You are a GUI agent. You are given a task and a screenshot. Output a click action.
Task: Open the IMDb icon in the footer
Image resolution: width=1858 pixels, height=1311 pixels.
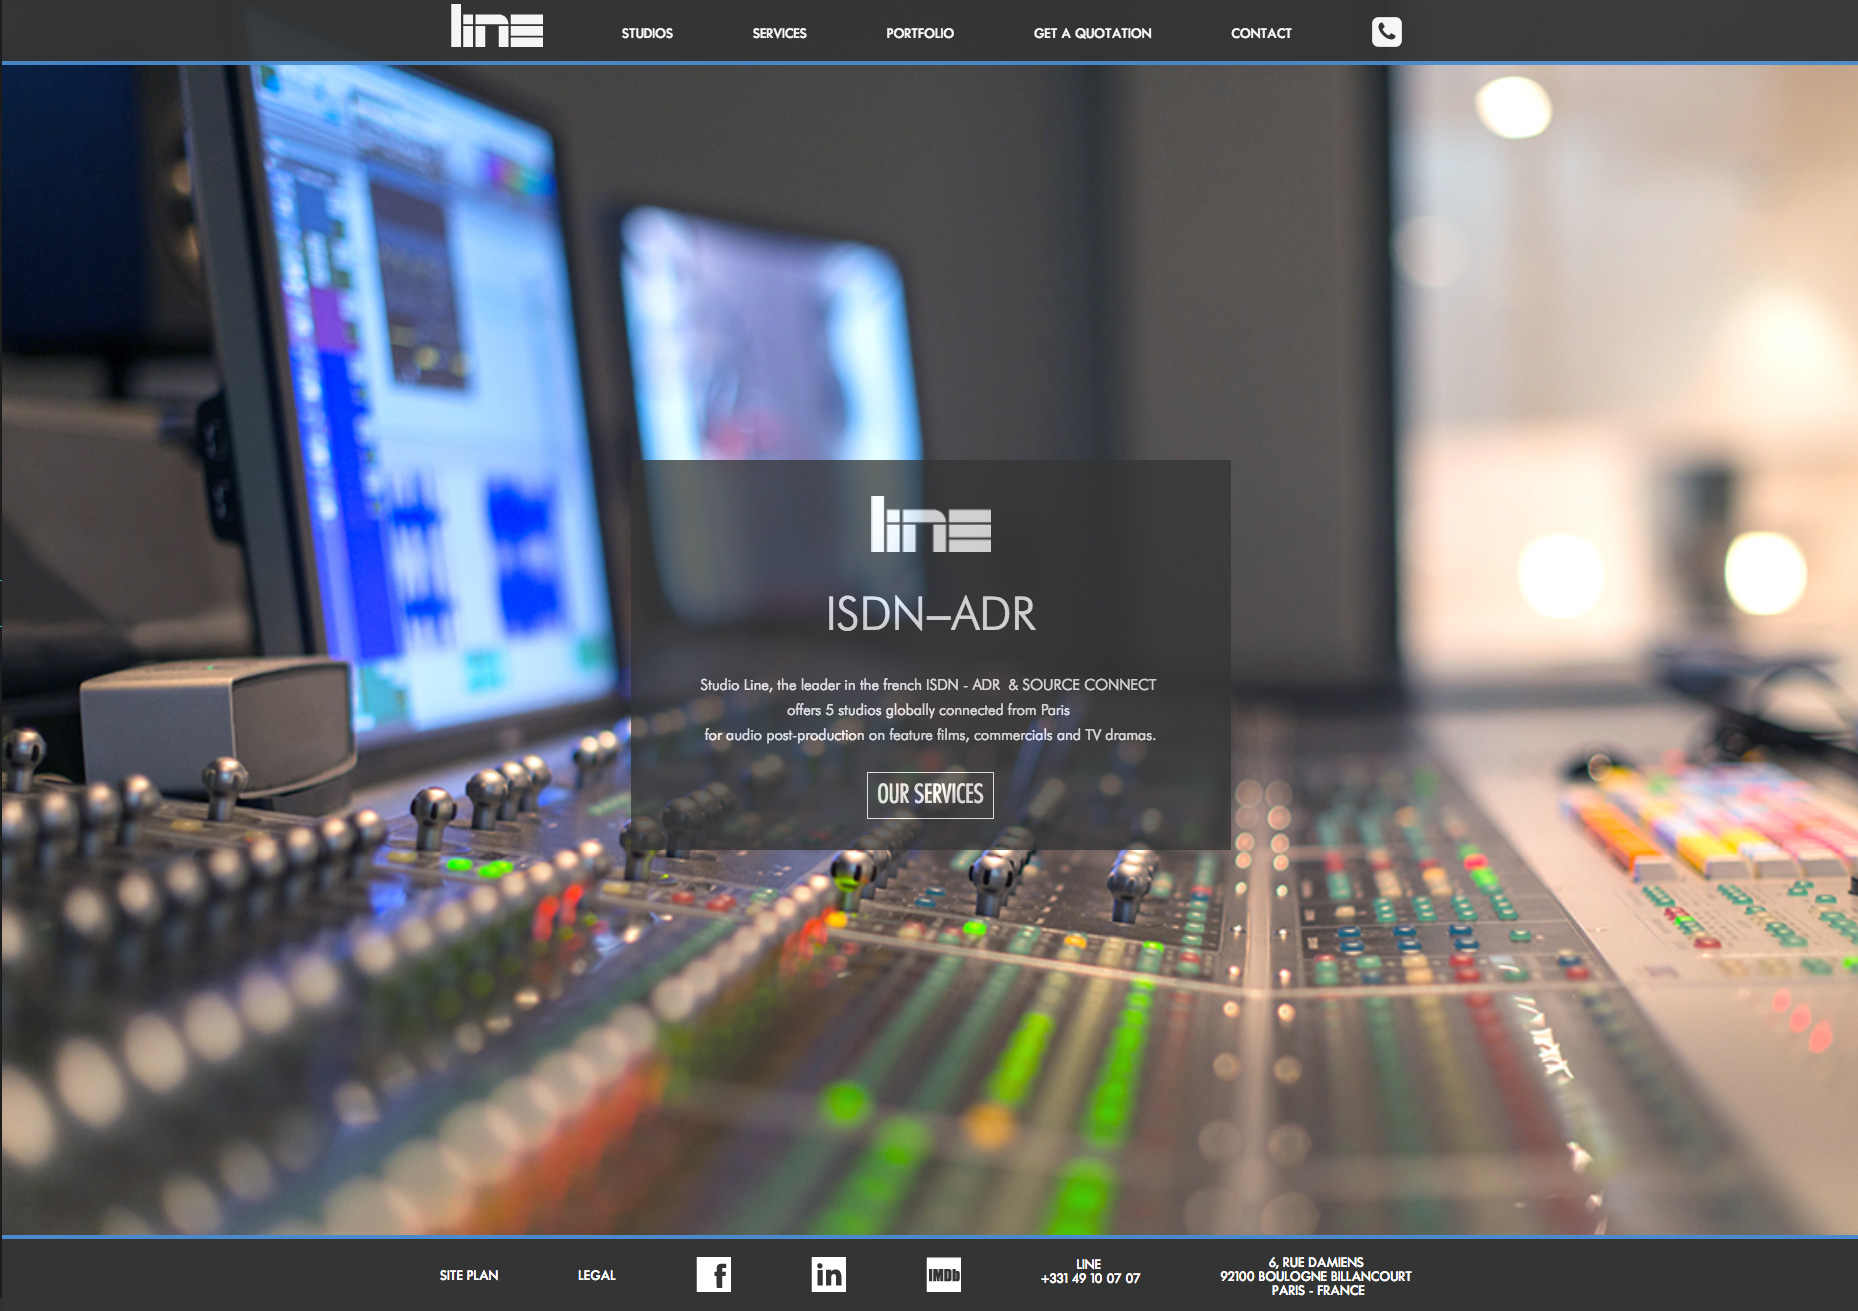click(943, 1274)
